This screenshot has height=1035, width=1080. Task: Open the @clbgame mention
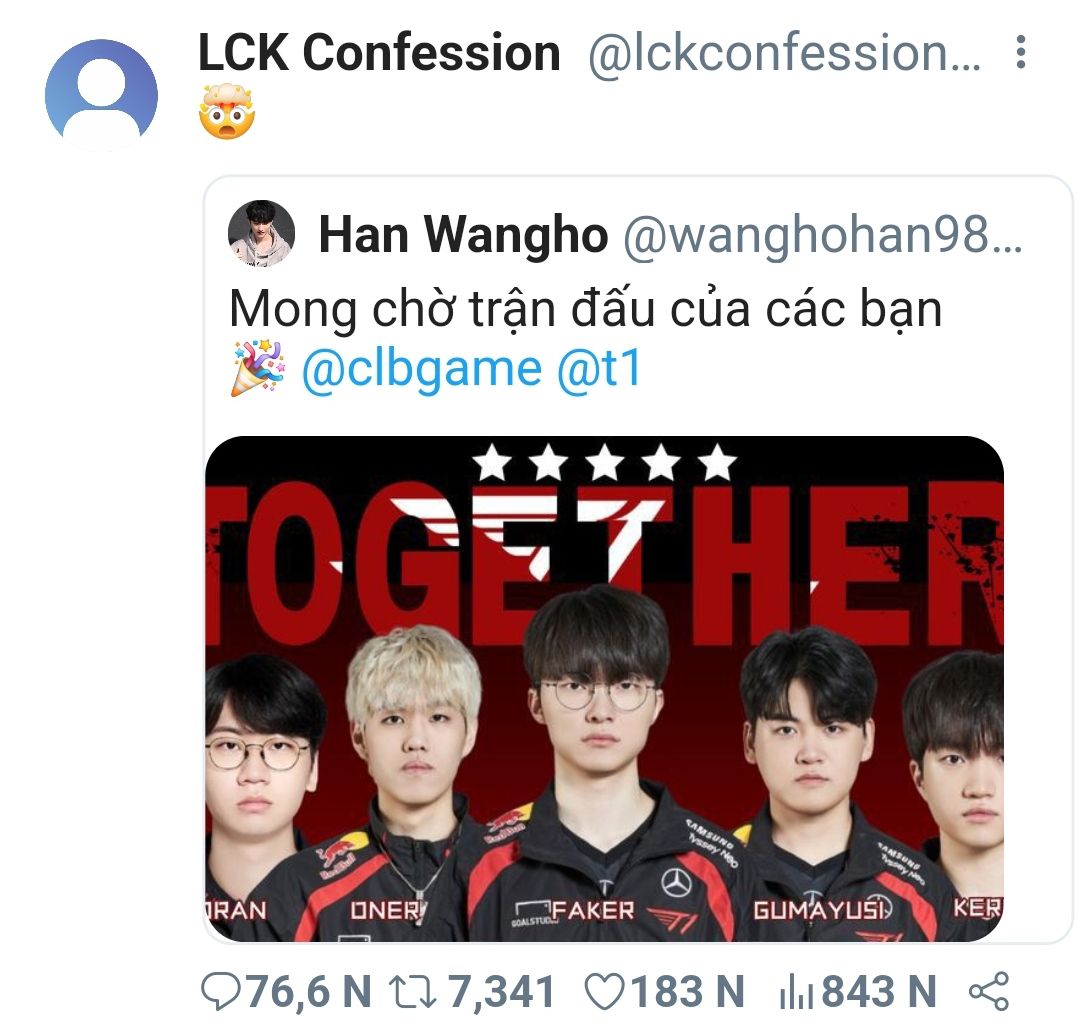pos(422,370)
